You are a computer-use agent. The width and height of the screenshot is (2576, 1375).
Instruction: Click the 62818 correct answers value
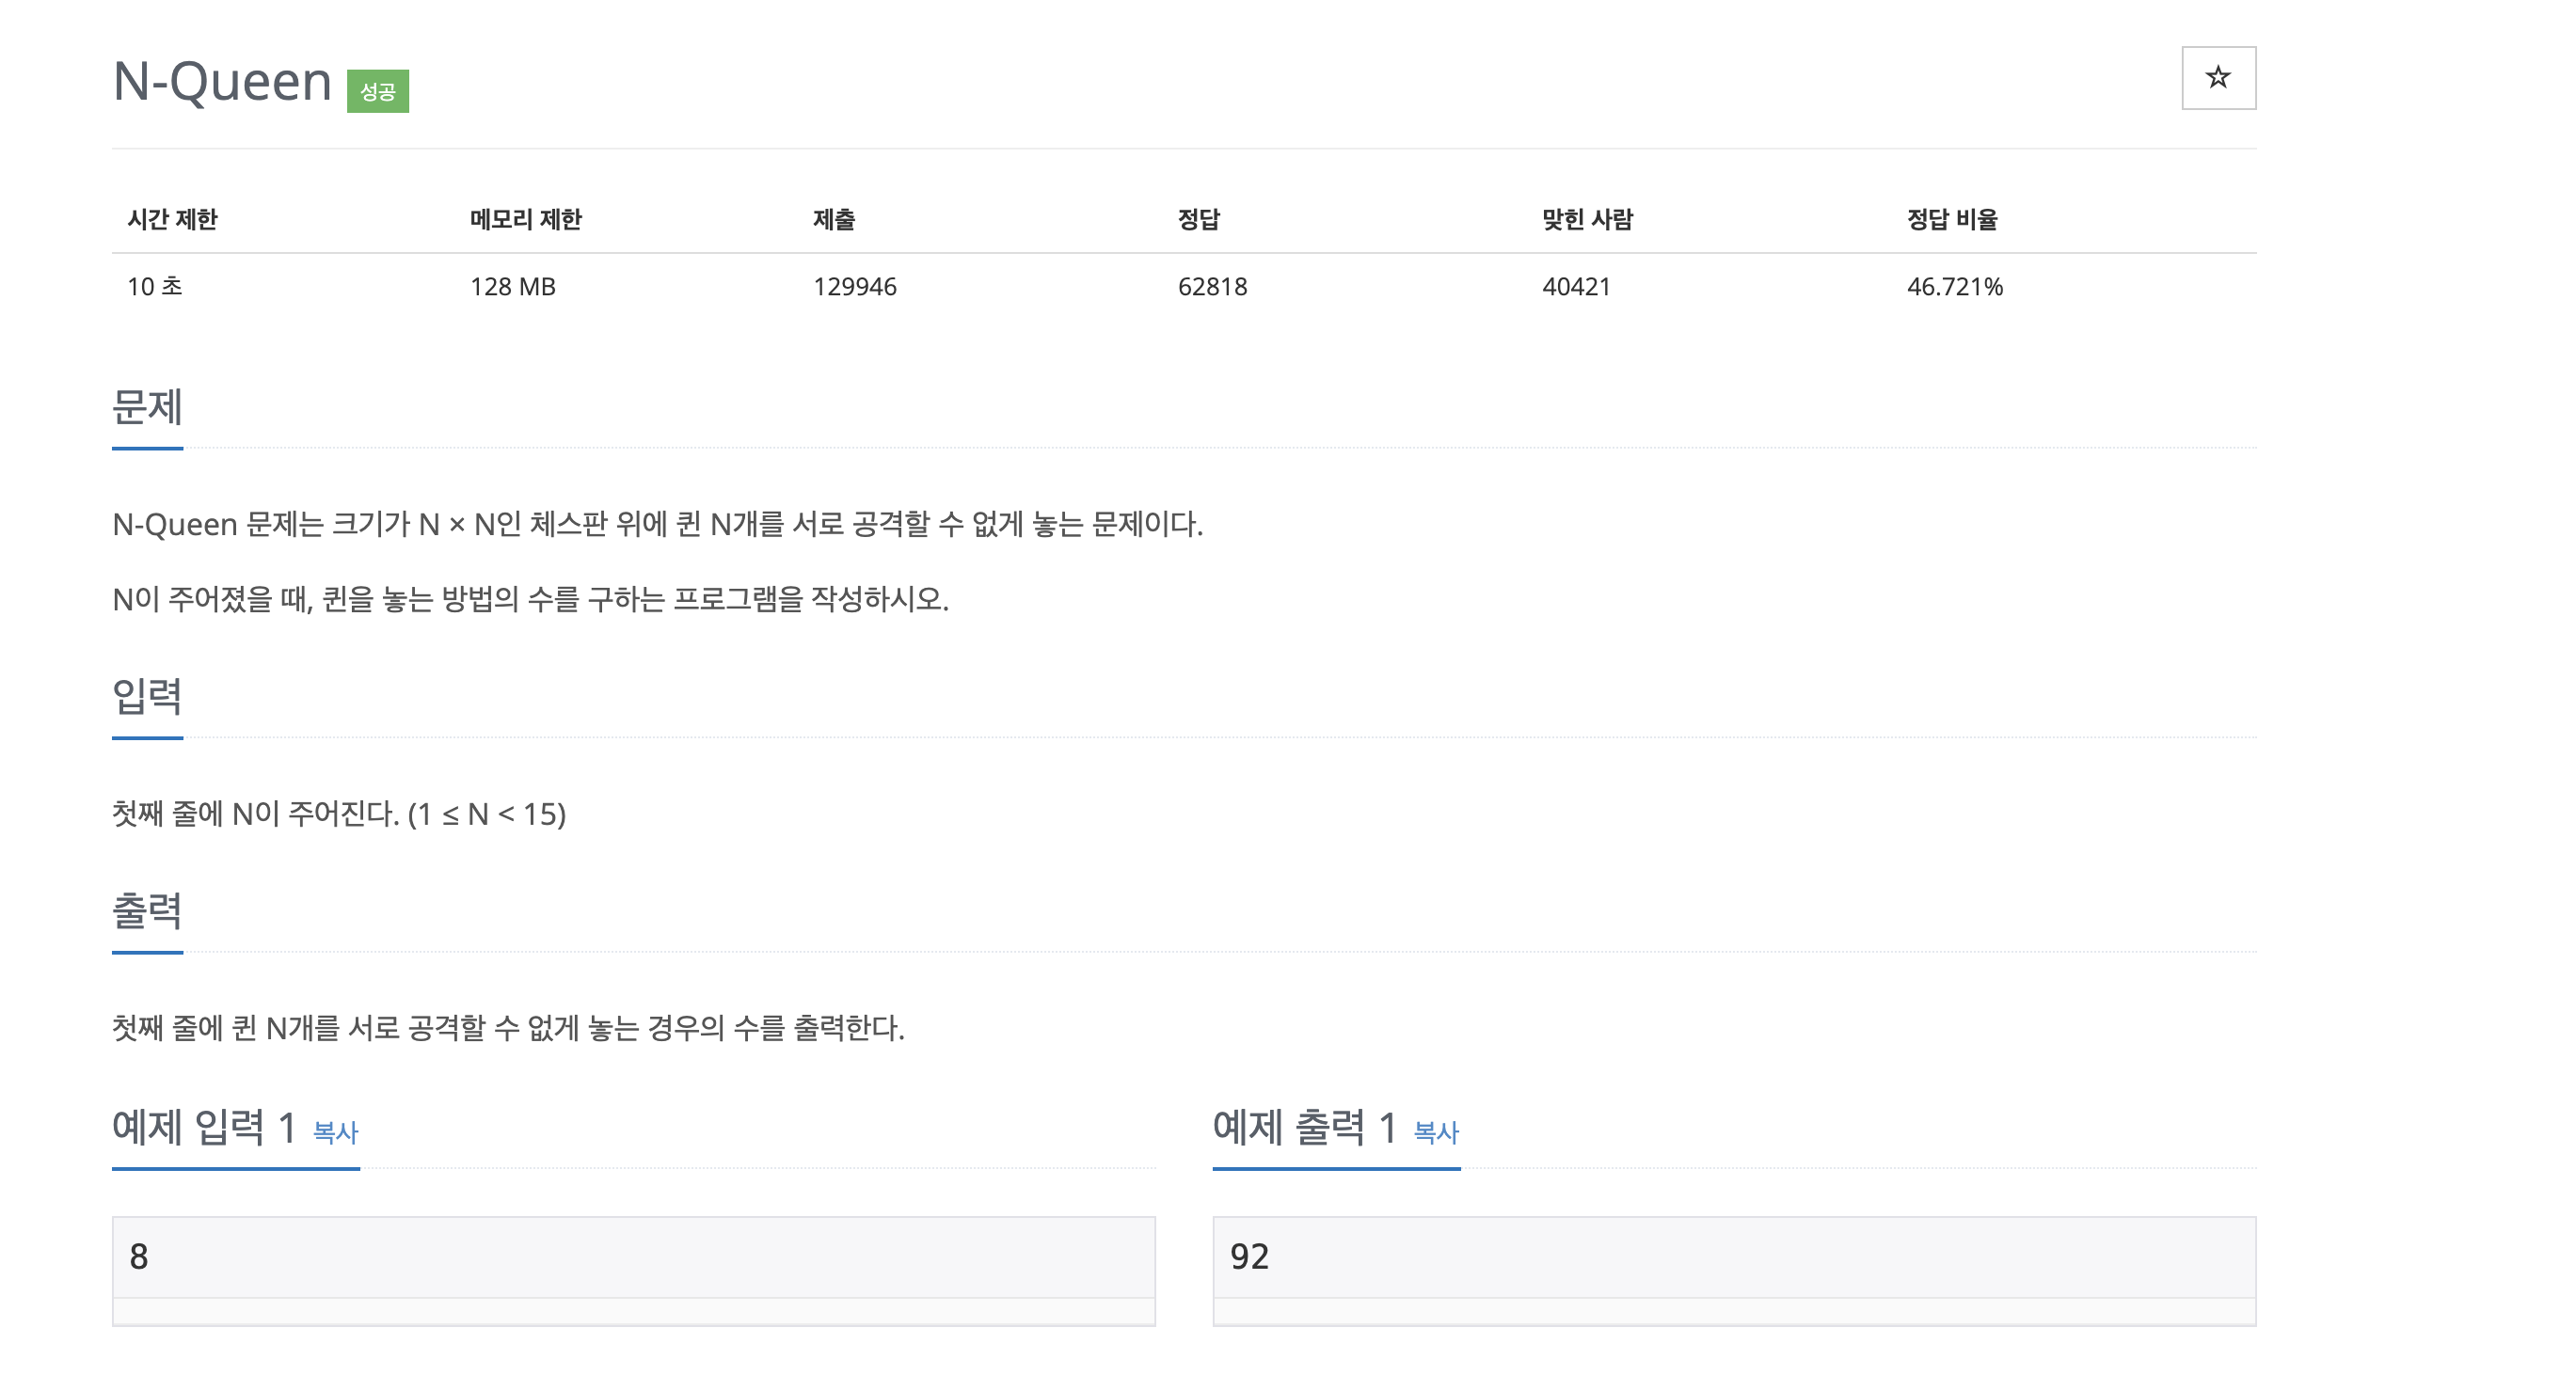coord(1212,287)
